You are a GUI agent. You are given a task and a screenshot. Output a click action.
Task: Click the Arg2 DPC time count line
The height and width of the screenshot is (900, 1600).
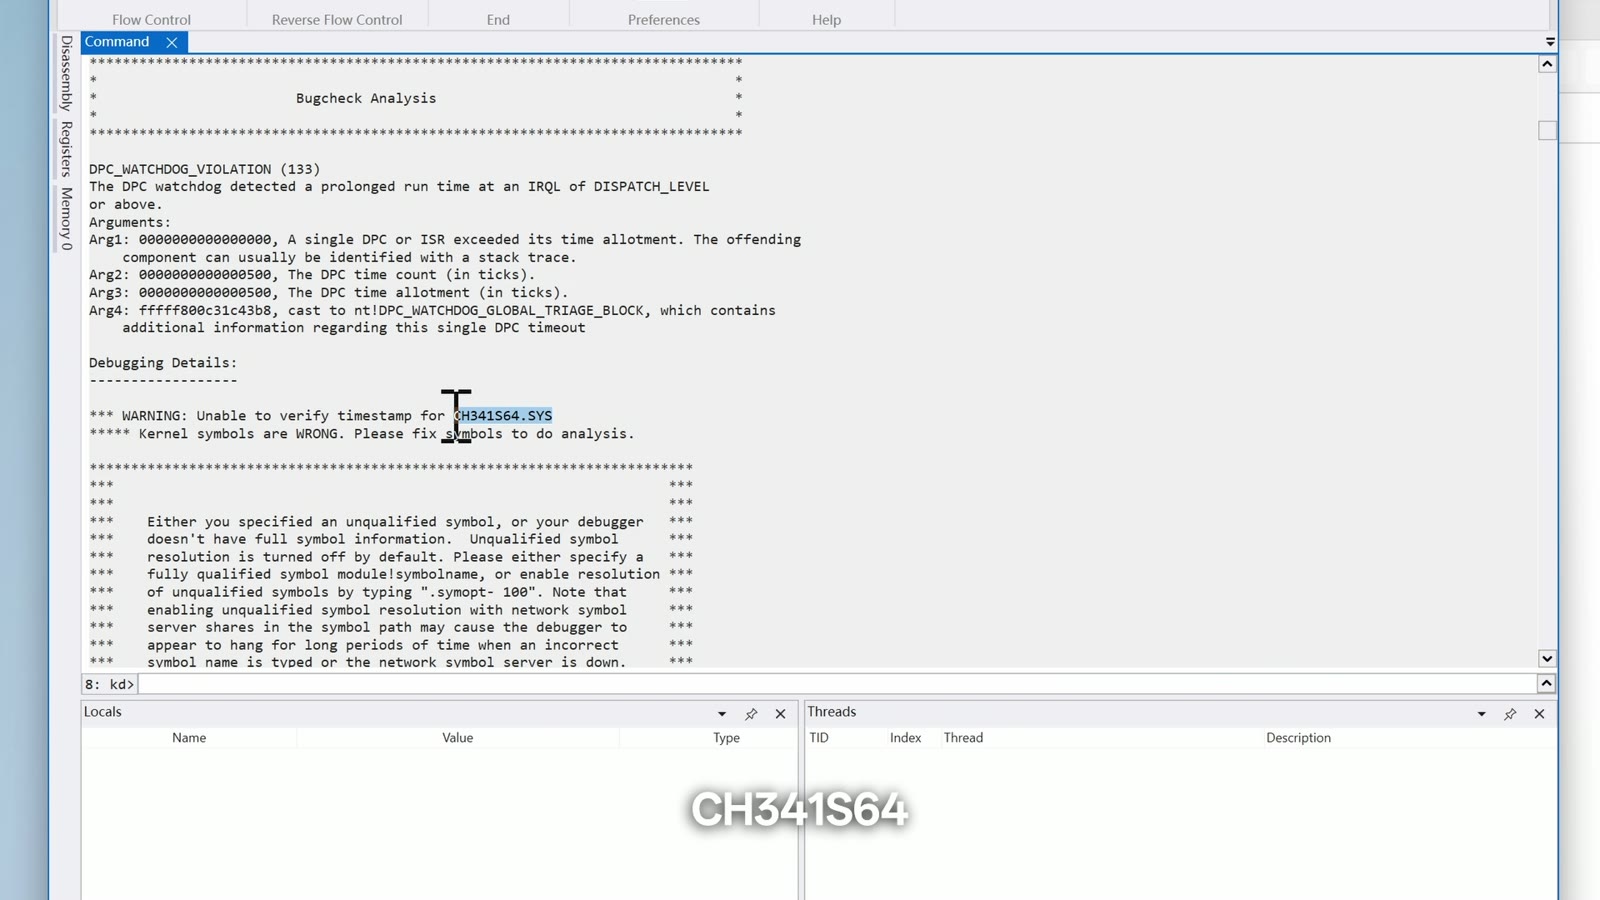pyautogui.click(x=312, y=275)
